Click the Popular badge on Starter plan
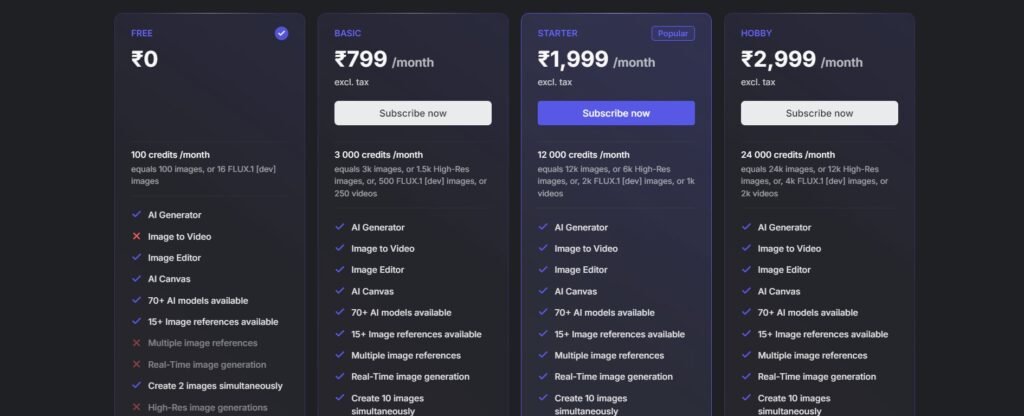Image resolution: width=1024 pixels, height=416 pixels. [673, 33]
